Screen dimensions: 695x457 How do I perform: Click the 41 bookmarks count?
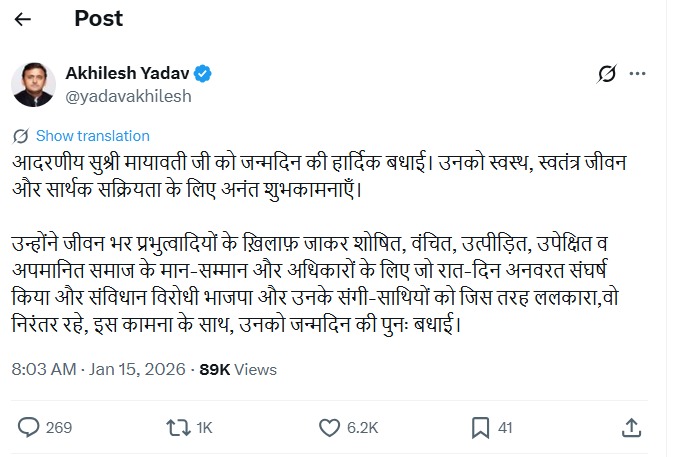click(x=505, y=428)
